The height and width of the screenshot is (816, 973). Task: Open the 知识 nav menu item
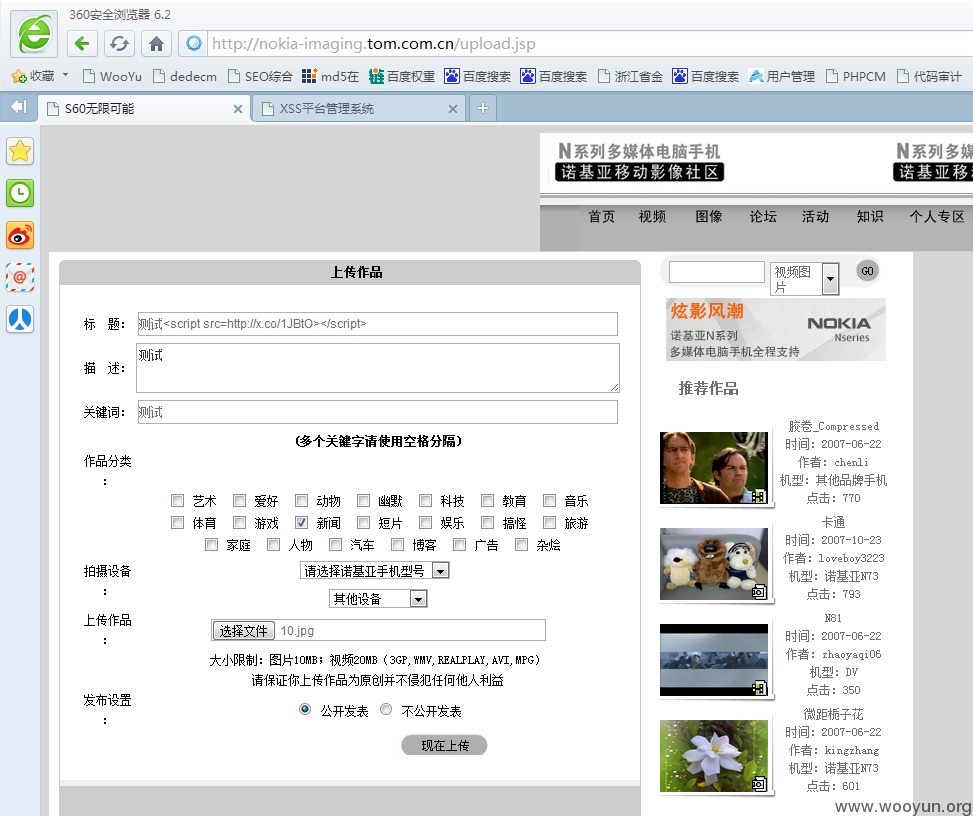click(870, 217)
